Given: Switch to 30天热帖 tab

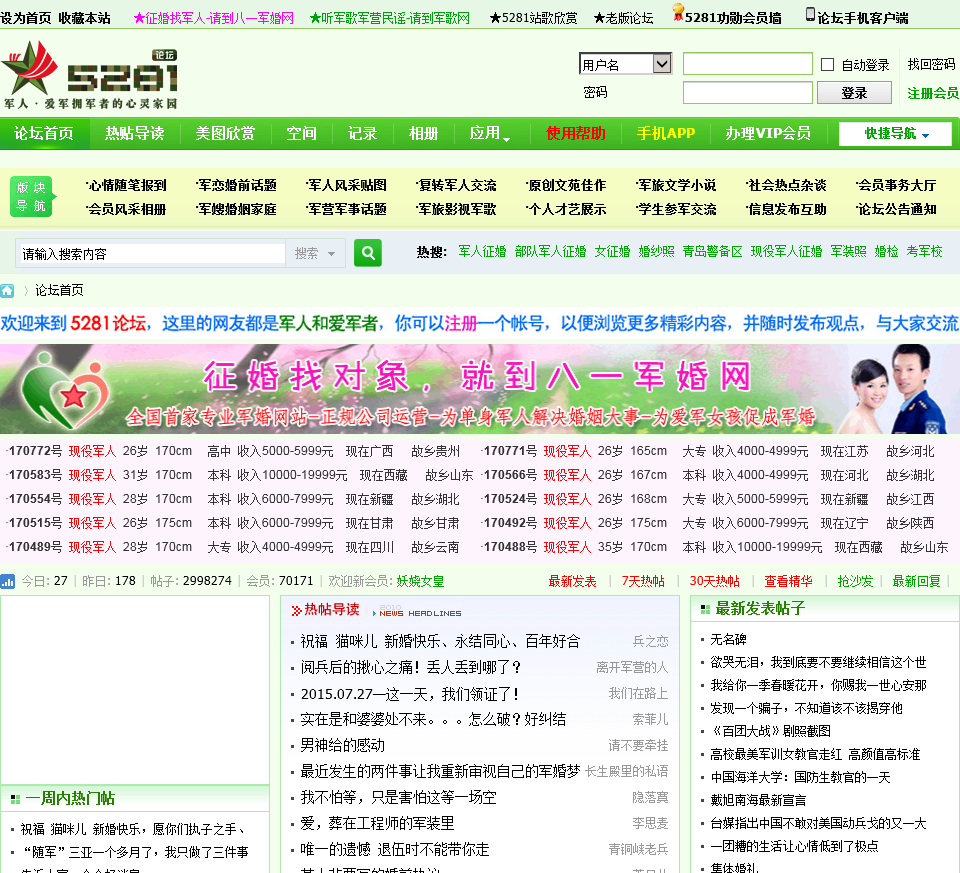Looking at the screenshot, I should [714, 581].
